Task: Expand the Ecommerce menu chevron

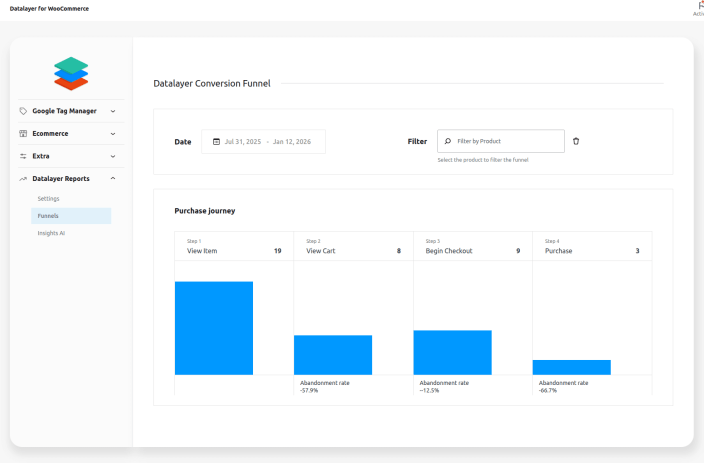Action: (x=112, y=133)
